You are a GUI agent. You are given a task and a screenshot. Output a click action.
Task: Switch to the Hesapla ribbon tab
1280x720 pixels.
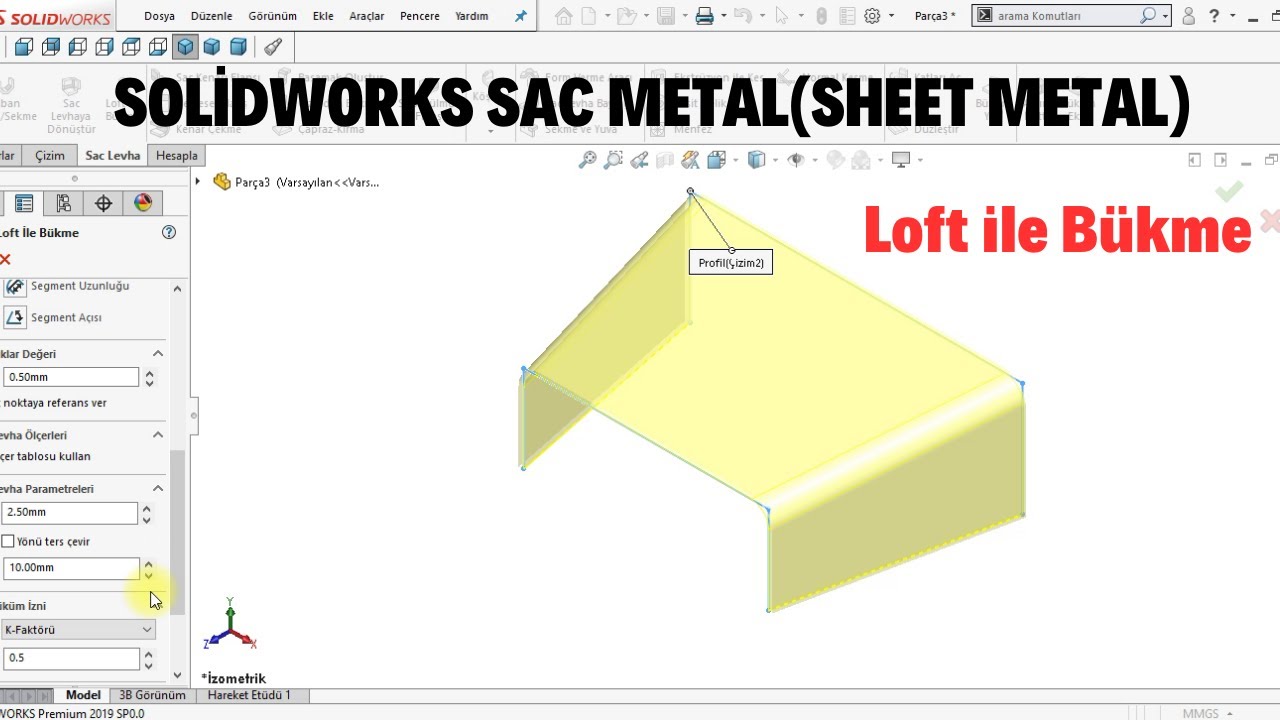click(x=177, y=155)
